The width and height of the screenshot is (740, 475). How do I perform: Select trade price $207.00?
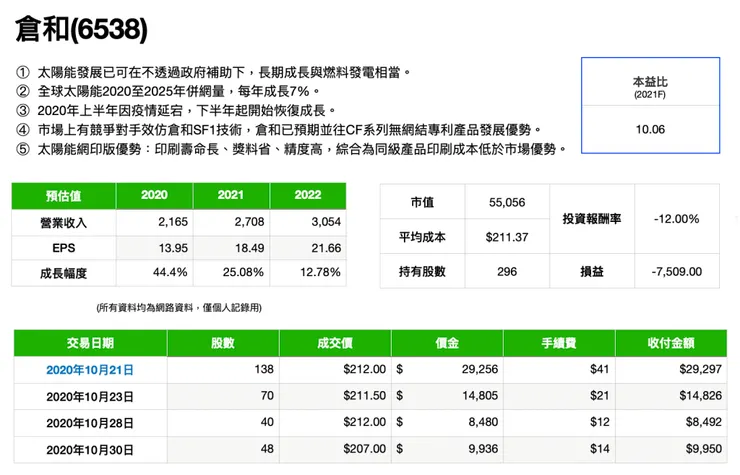tap(364, 449)
